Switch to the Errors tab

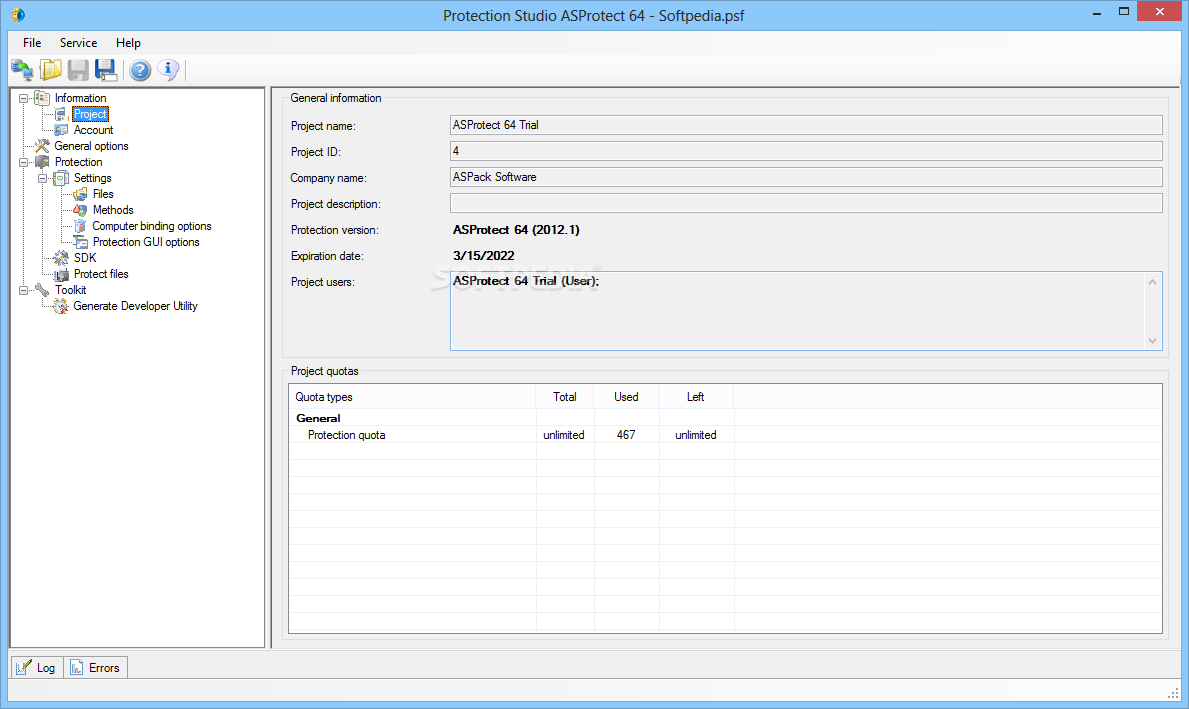point(96,667)
